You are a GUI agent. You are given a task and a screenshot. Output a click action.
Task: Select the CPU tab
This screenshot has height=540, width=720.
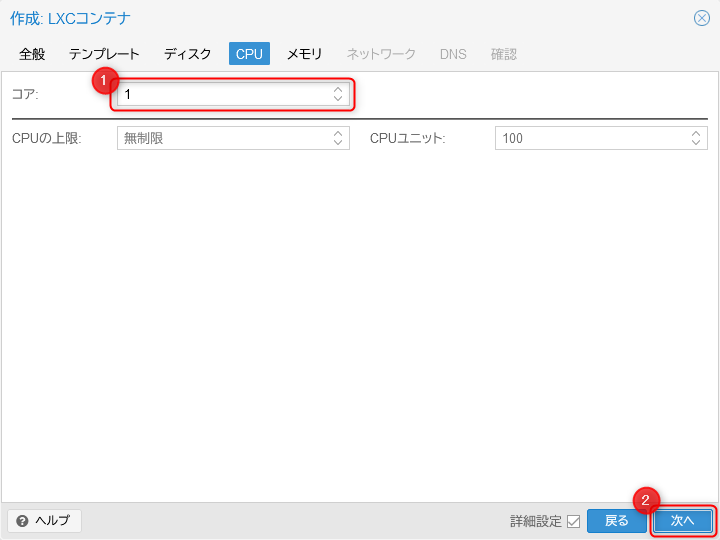[x=249, y=54]
